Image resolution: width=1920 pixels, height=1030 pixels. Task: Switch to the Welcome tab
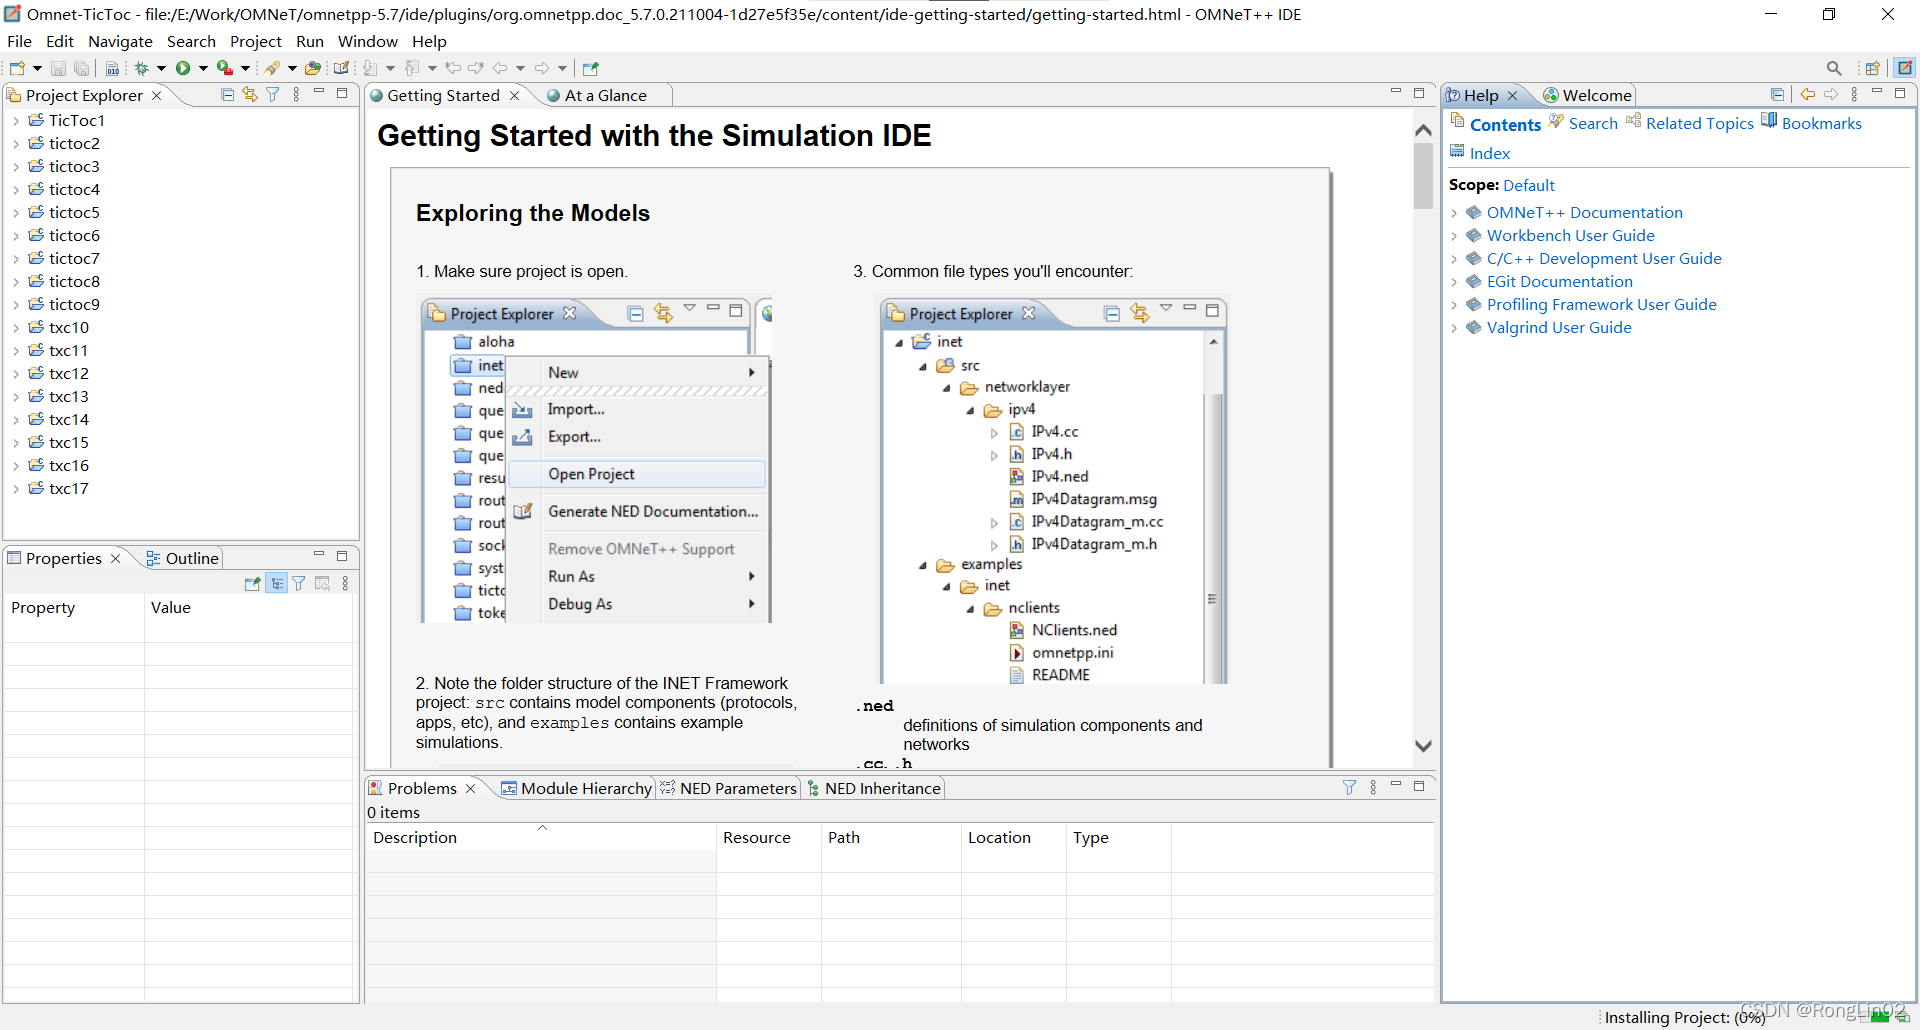pos(1588,95)
